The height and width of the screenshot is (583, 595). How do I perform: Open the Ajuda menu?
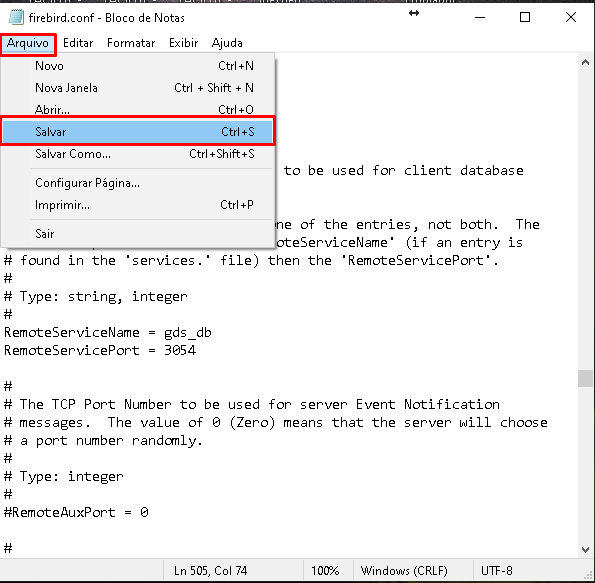[227, 43]
